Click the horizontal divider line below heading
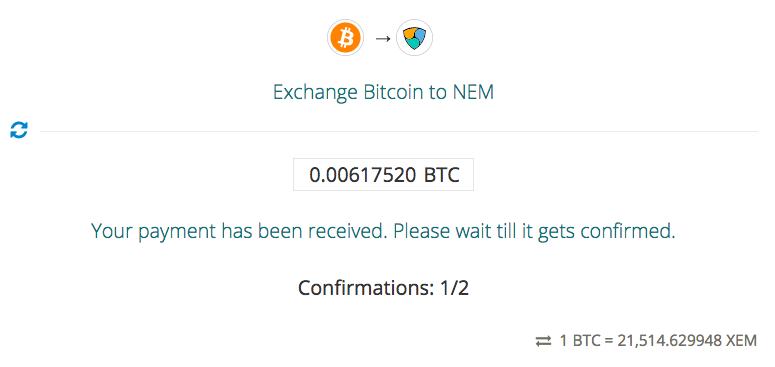 coord(398,131)
